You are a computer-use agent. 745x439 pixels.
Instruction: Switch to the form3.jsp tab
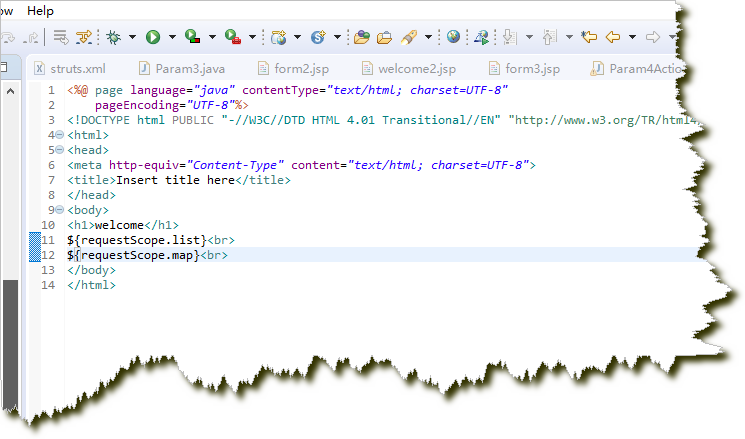tap(525, 68)
